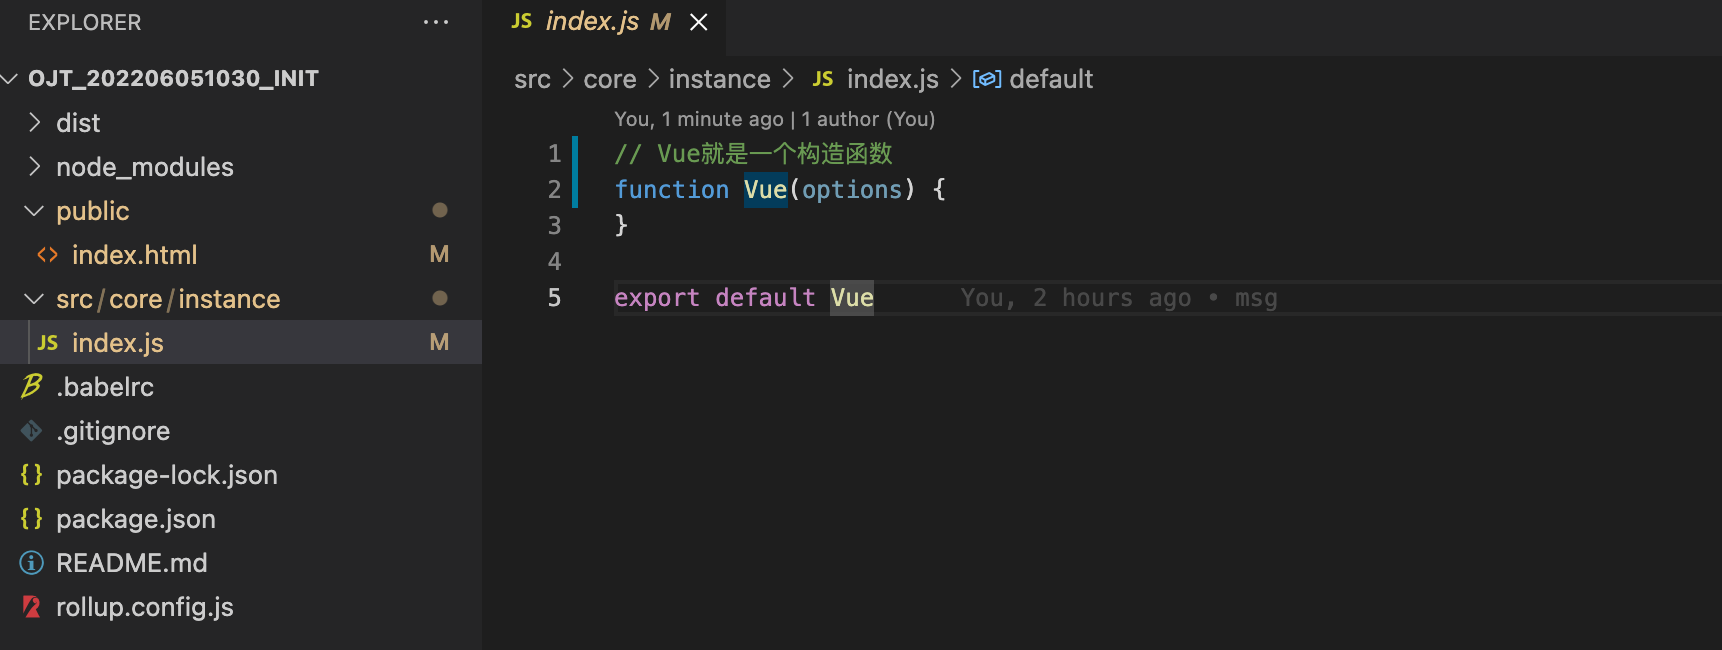Click line number 5 in the gutter
The width and height of the screenshot is (1722, 650).
[x=554, y=298]
